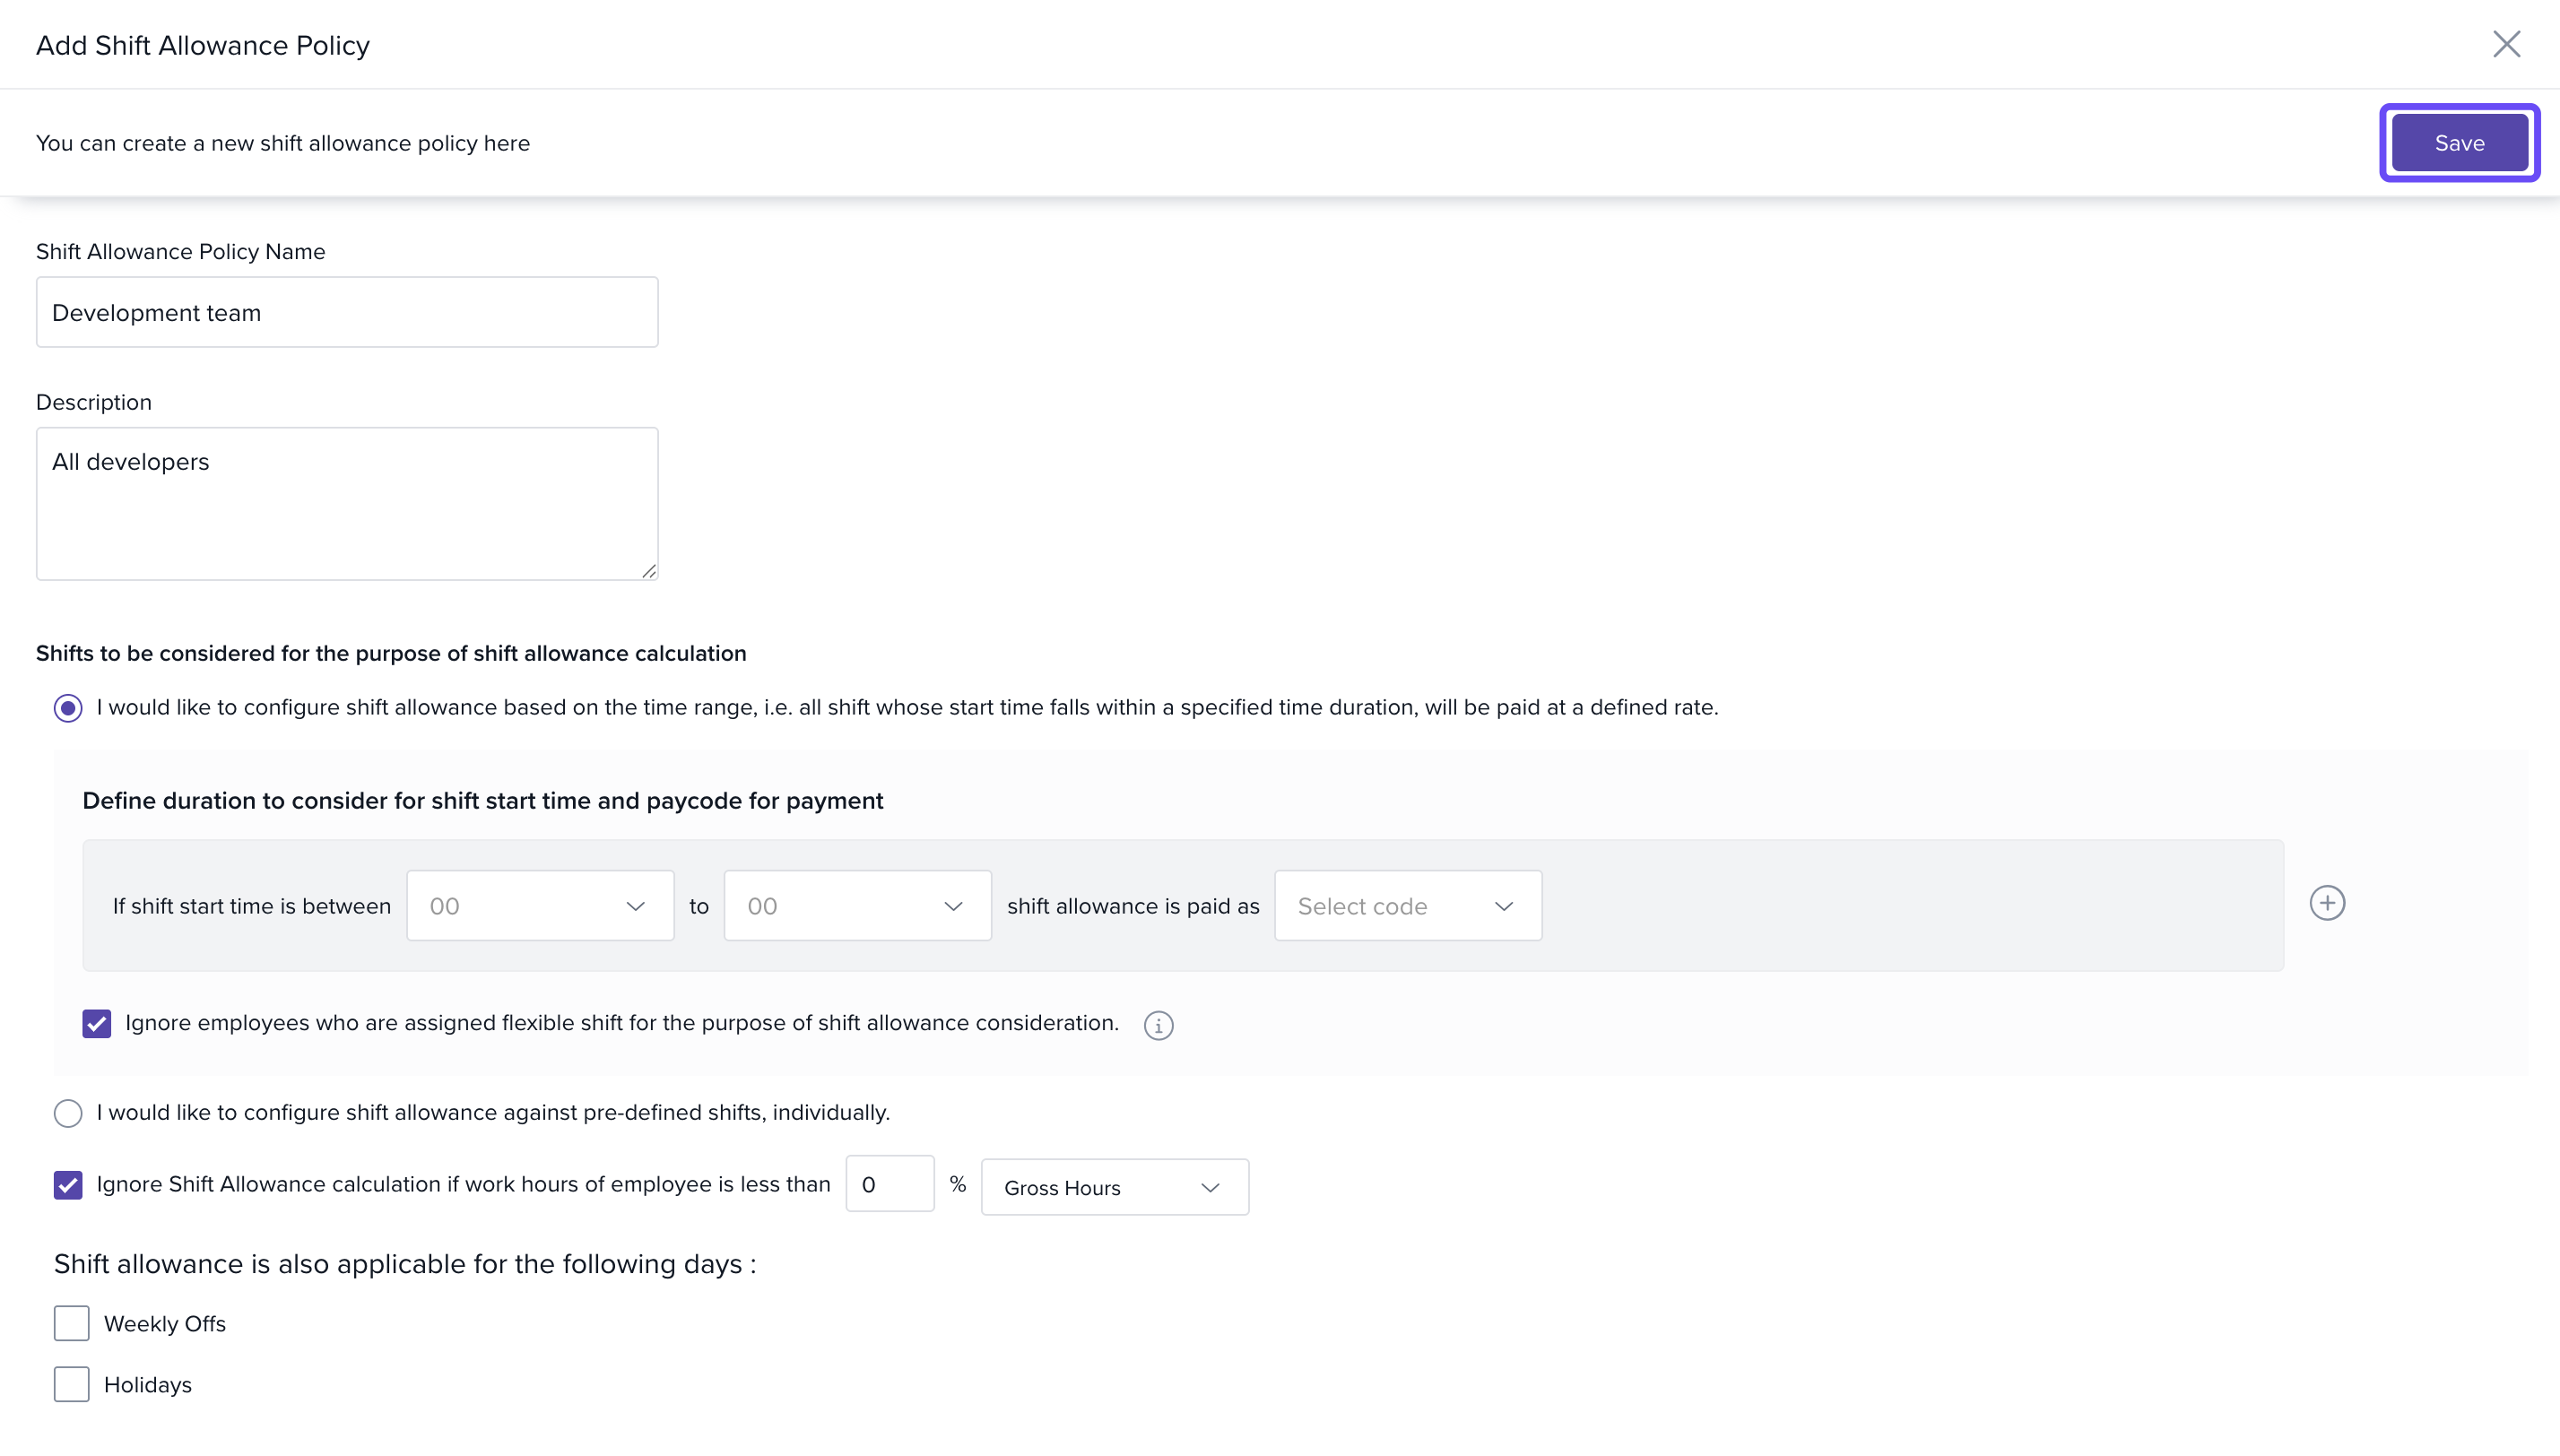Select the time range shift allowance radio option
The width and height of the screenshot is (2560, 1456).
[x=68, y=708]
